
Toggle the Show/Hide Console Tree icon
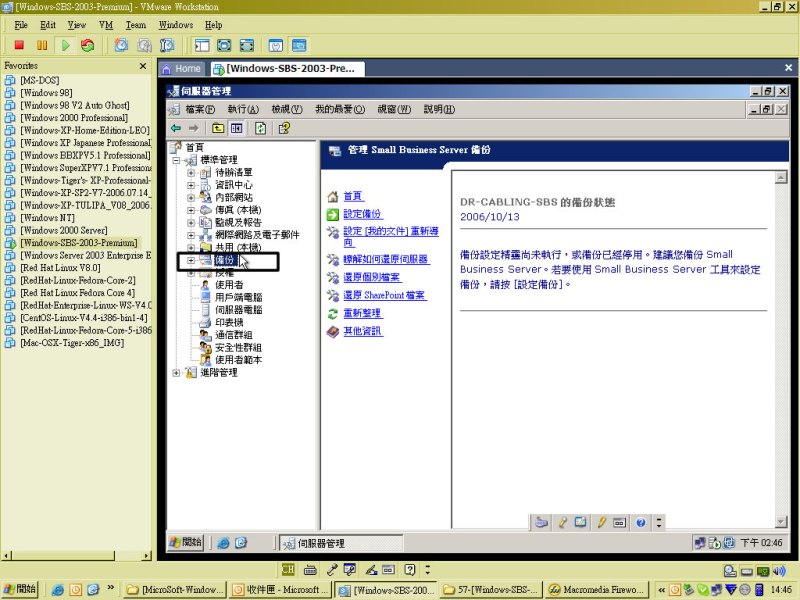coord(236,128)
